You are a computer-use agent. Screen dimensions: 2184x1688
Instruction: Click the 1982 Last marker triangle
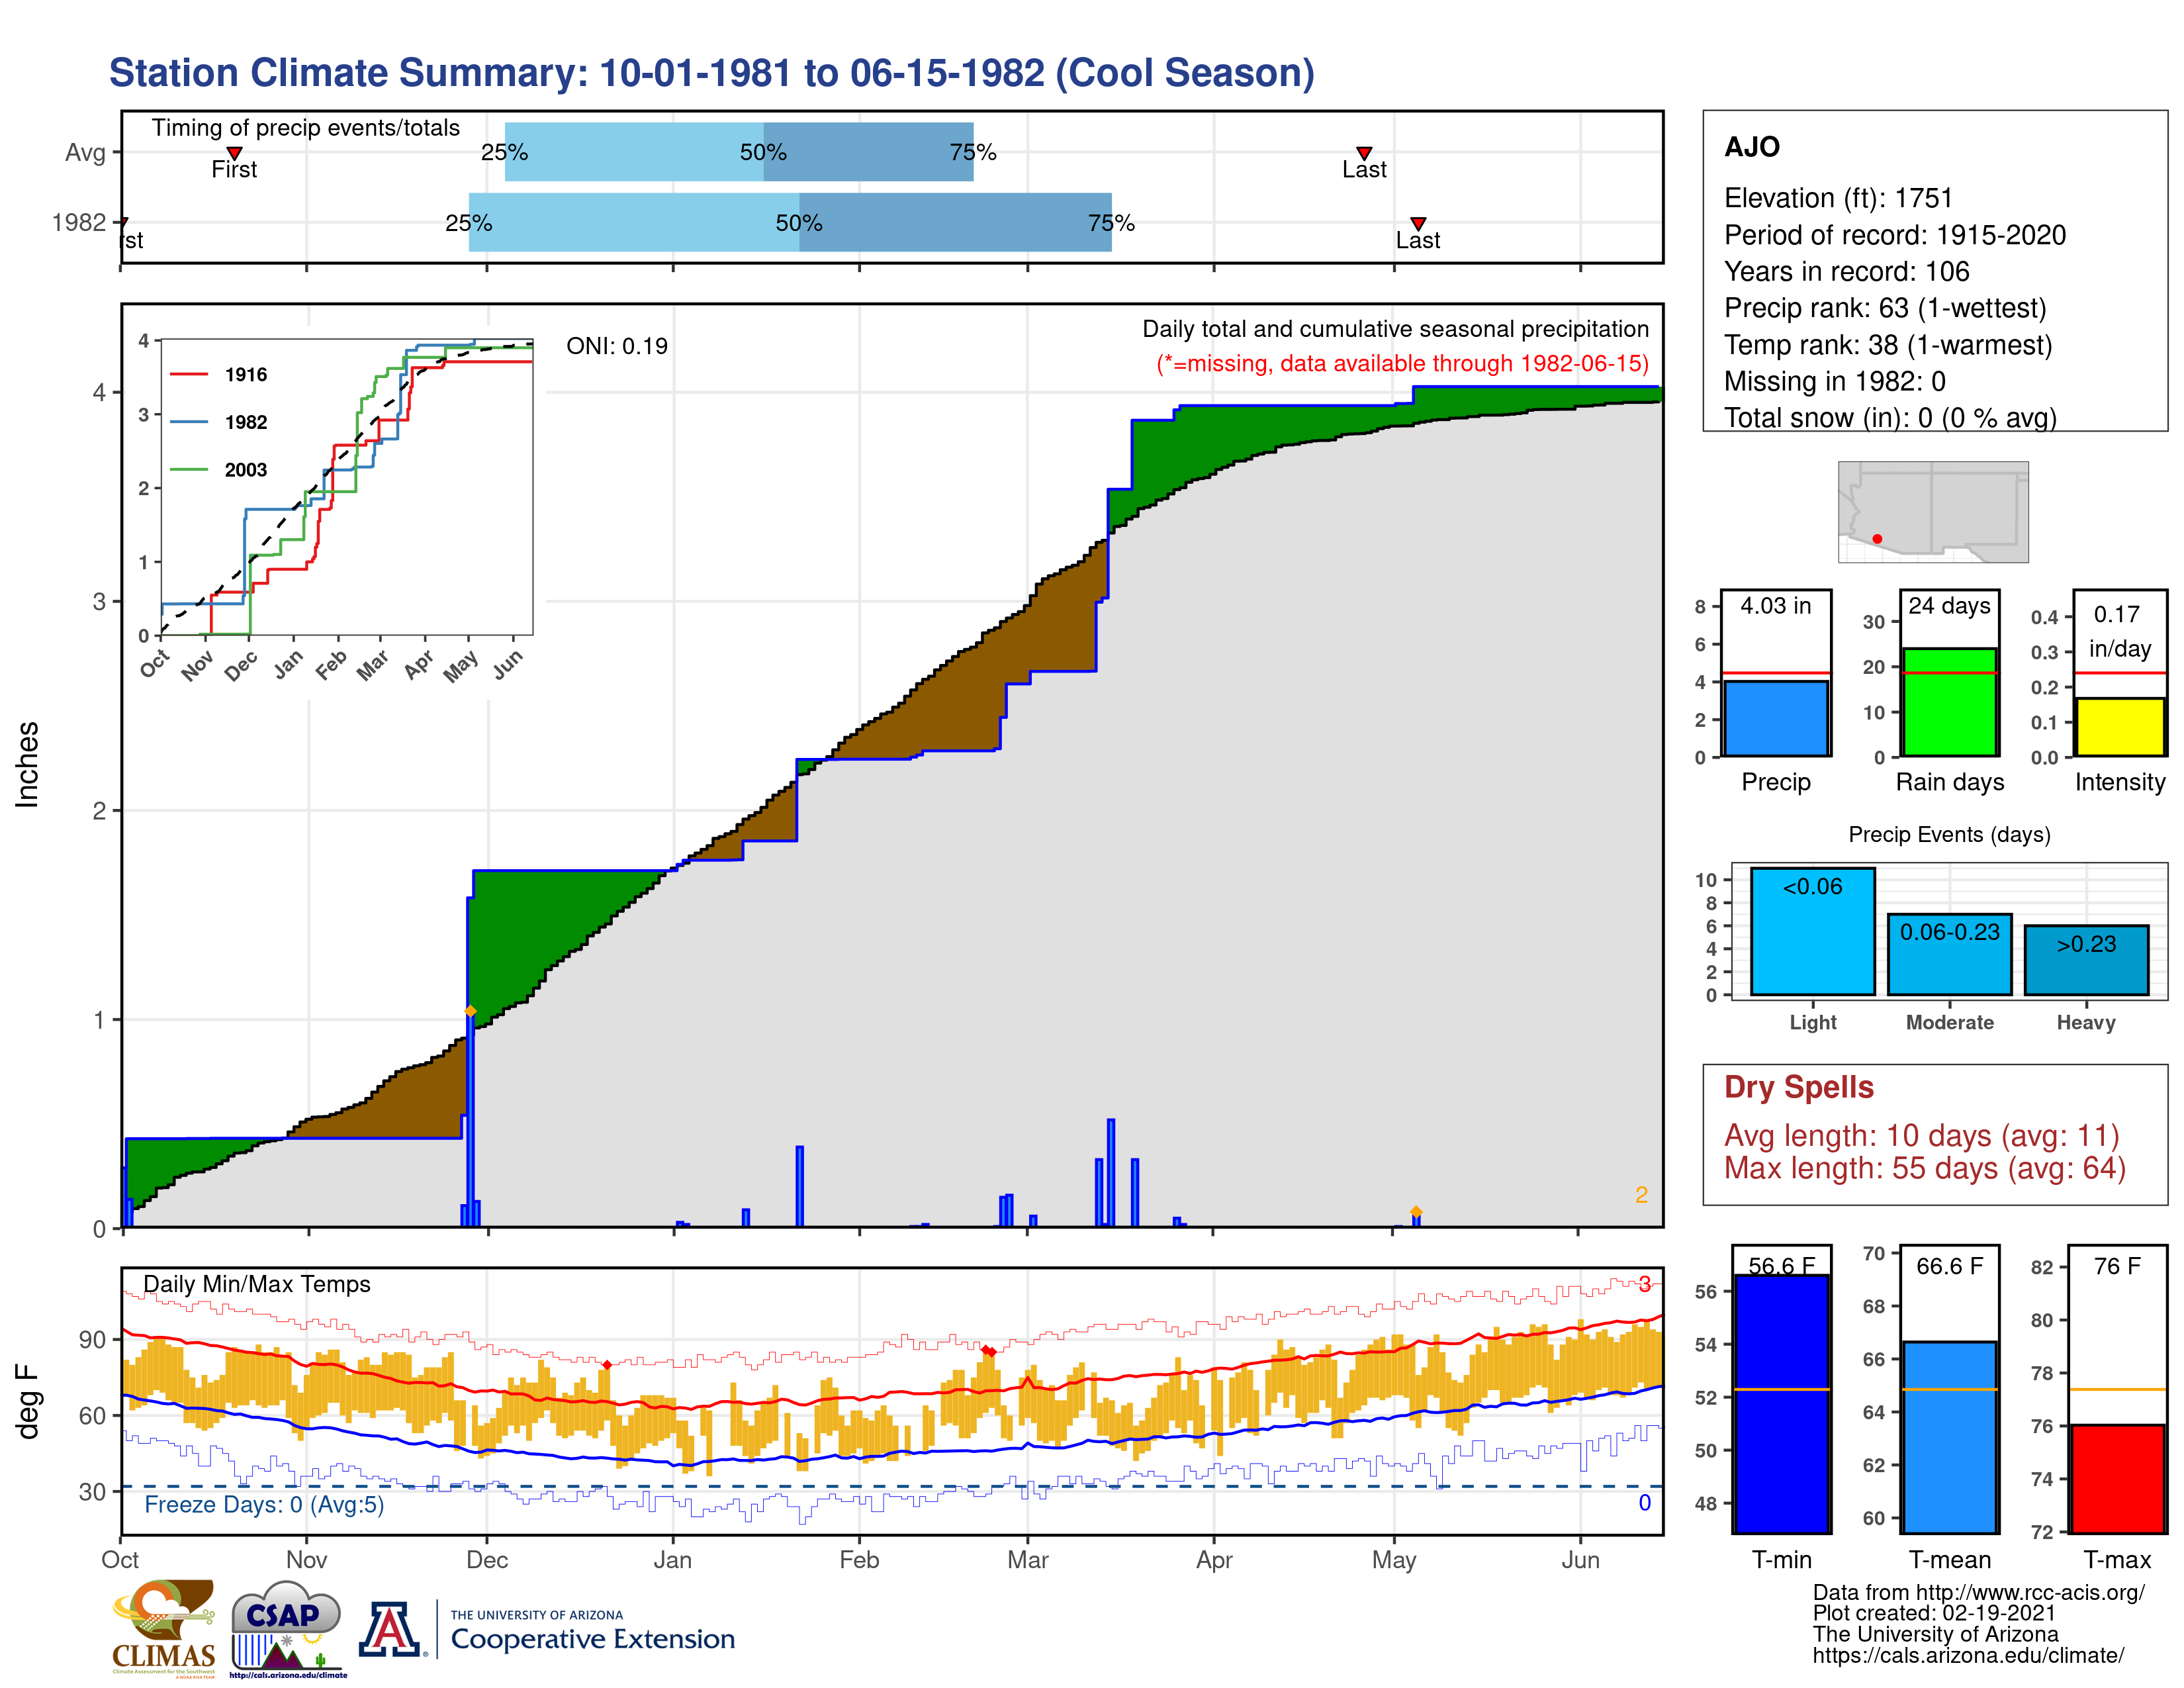[x=1418, y=223]
